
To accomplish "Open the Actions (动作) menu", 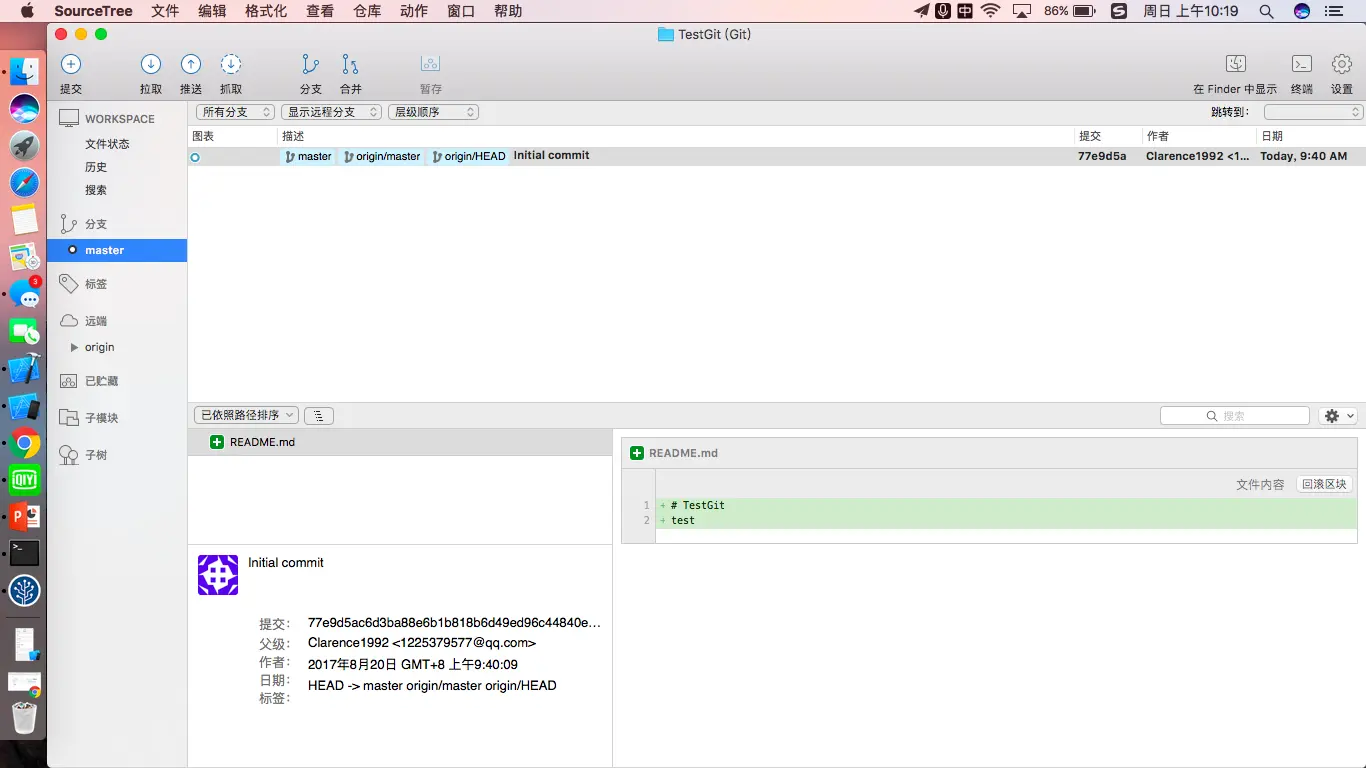I will (x=414, y=11).
